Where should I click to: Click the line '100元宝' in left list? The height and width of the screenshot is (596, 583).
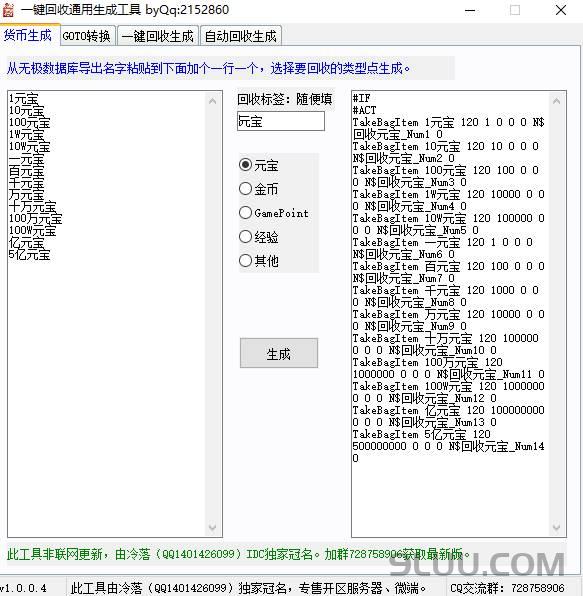[x=30, y=122]
